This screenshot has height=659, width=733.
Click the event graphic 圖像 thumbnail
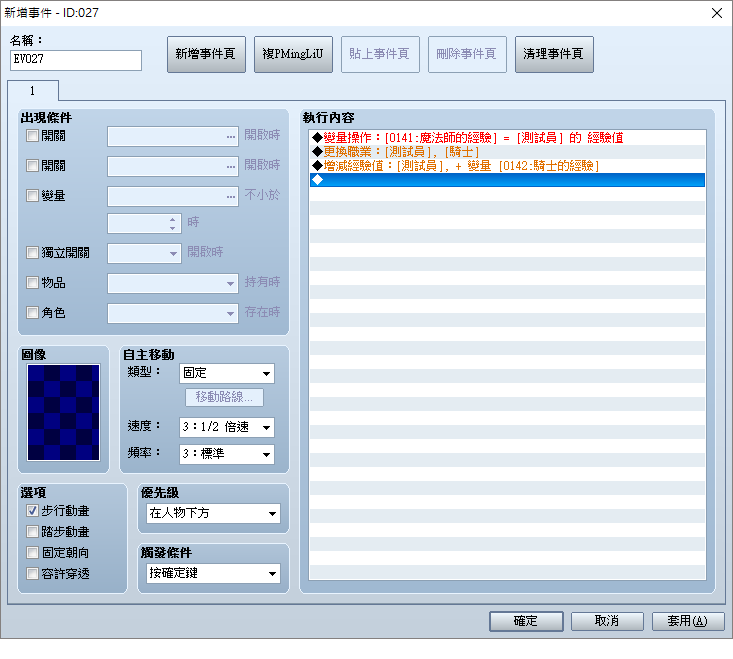click(64, 413)
